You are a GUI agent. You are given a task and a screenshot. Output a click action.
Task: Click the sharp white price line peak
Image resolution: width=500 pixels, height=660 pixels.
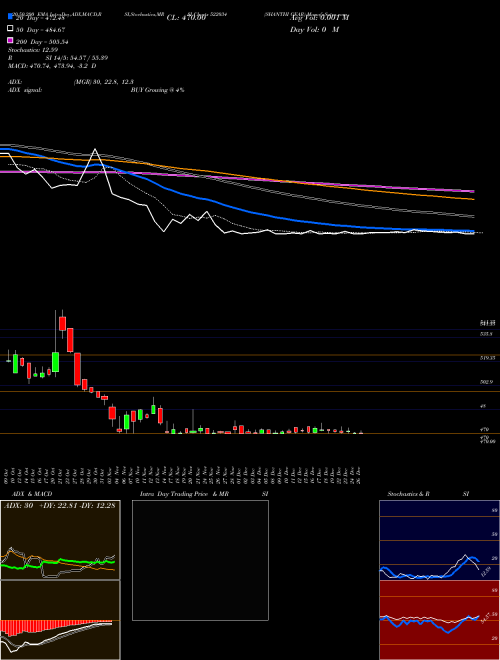[x=95, y=150]
